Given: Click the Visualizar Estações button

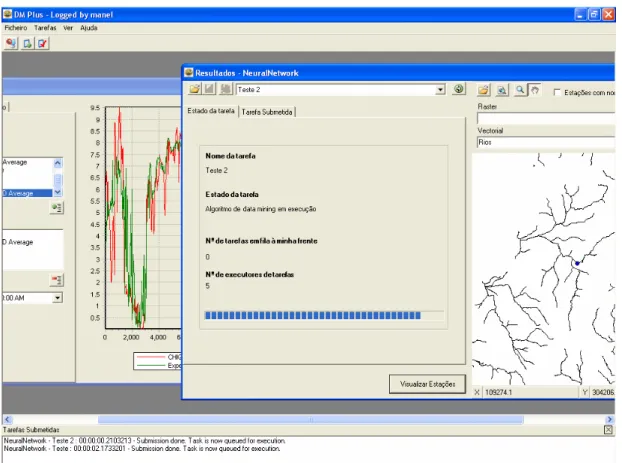Looking at the screenshot, I should pos(427,384).
